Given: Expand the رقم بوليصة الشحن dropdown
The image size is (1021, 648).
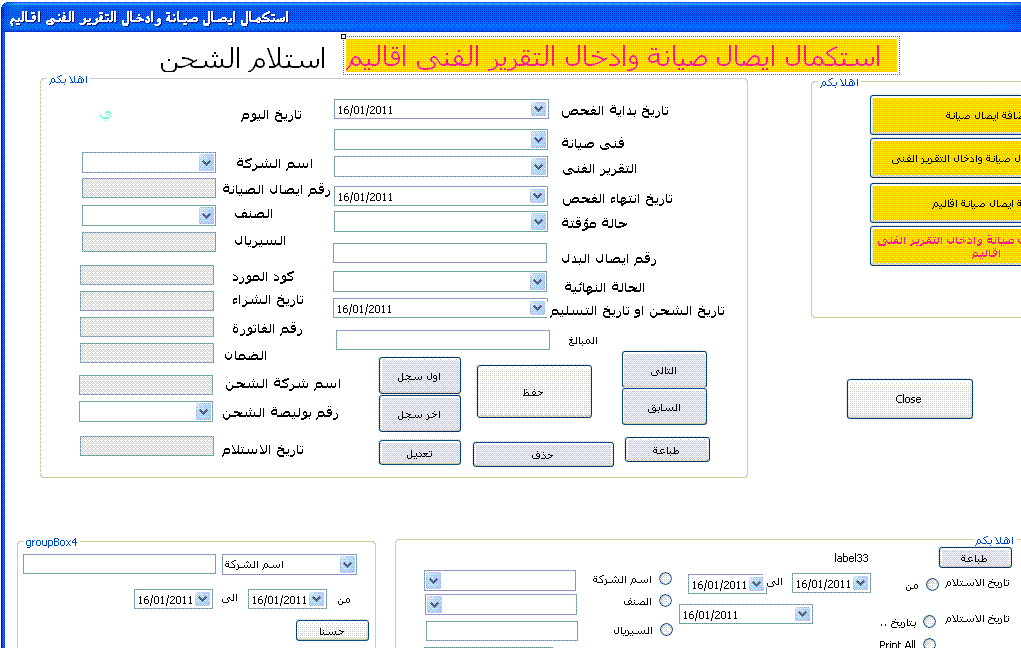Looking at the screenshot, I should pos(203,412).
